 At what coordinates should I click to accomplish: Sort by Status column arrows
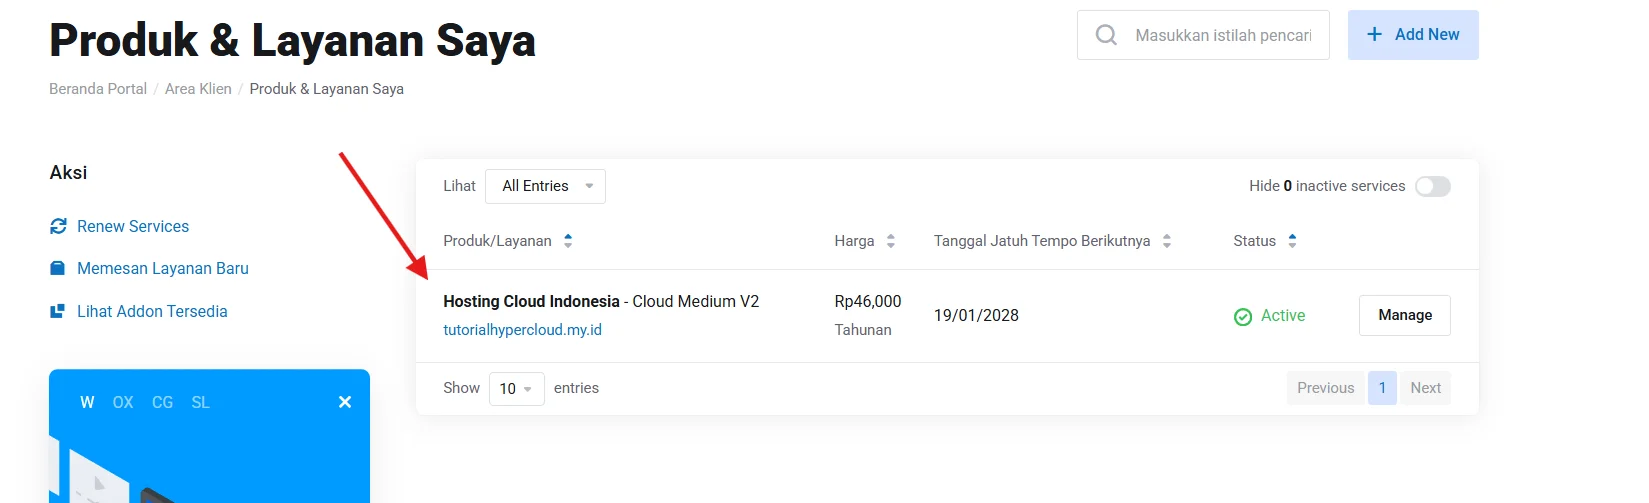coord(1292,241)
